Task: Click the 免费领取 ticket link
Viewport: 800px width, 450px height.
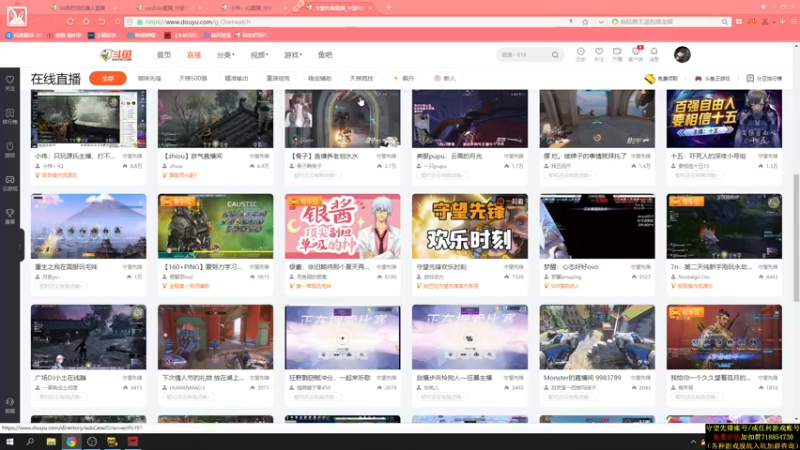Action: (662, 79)
